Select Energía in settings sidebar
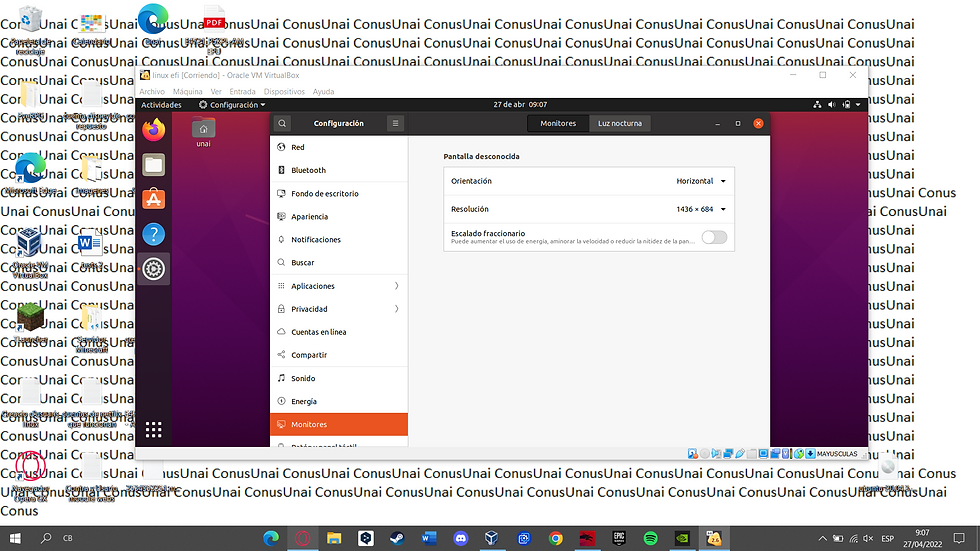Image resolution: width=980 pixels, height=551 pixels. point(339,402)
